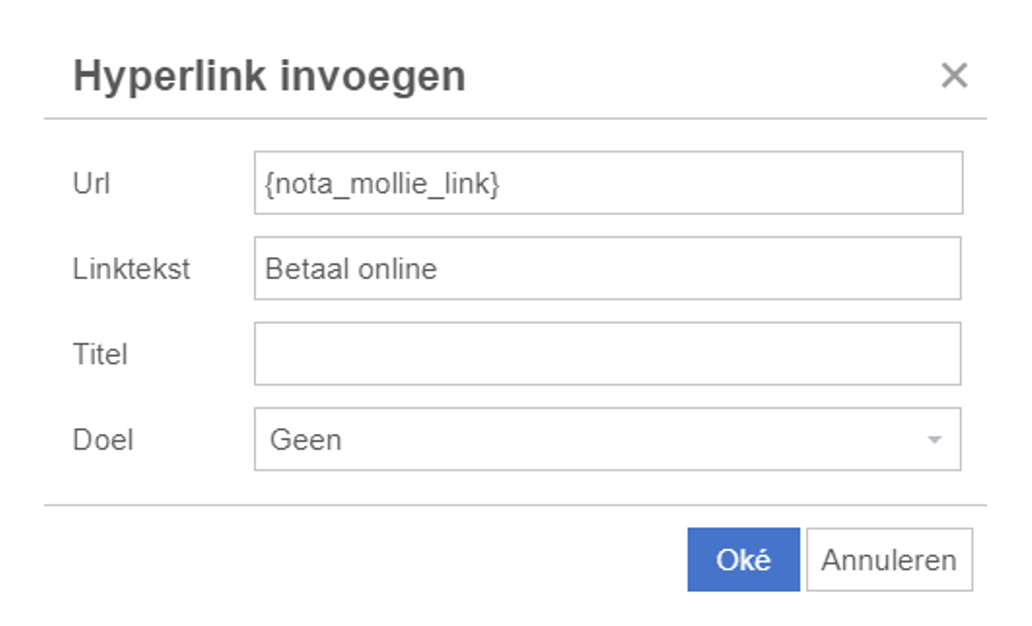Select the Geen value text in Doel
The image size is (1032, 626).
pos(306,439)
